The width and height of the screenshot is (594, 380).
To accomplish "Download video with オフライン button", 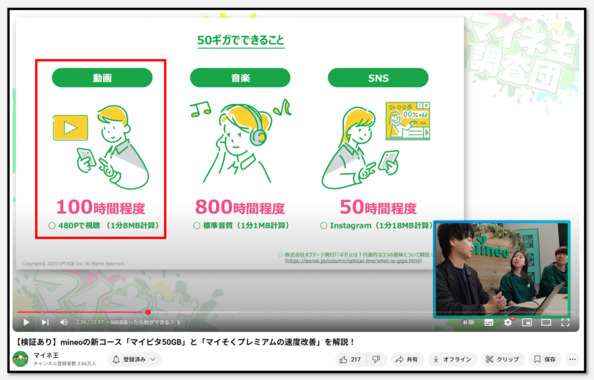I will (452, 360).
